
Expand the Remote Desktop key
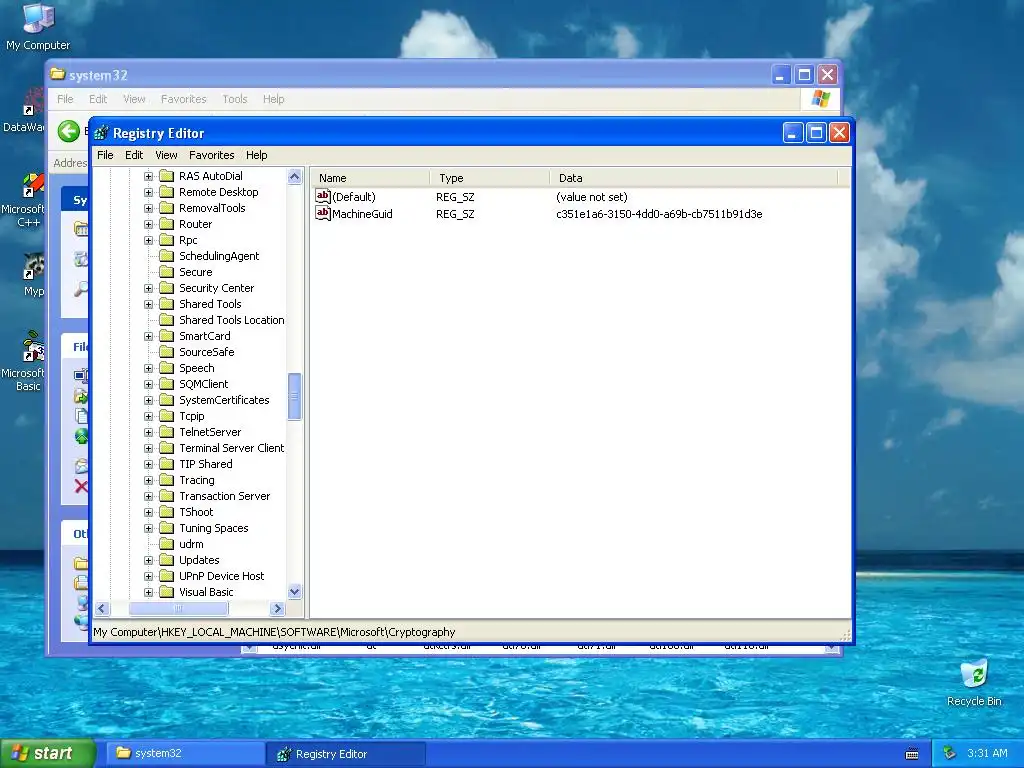point(148,192)
